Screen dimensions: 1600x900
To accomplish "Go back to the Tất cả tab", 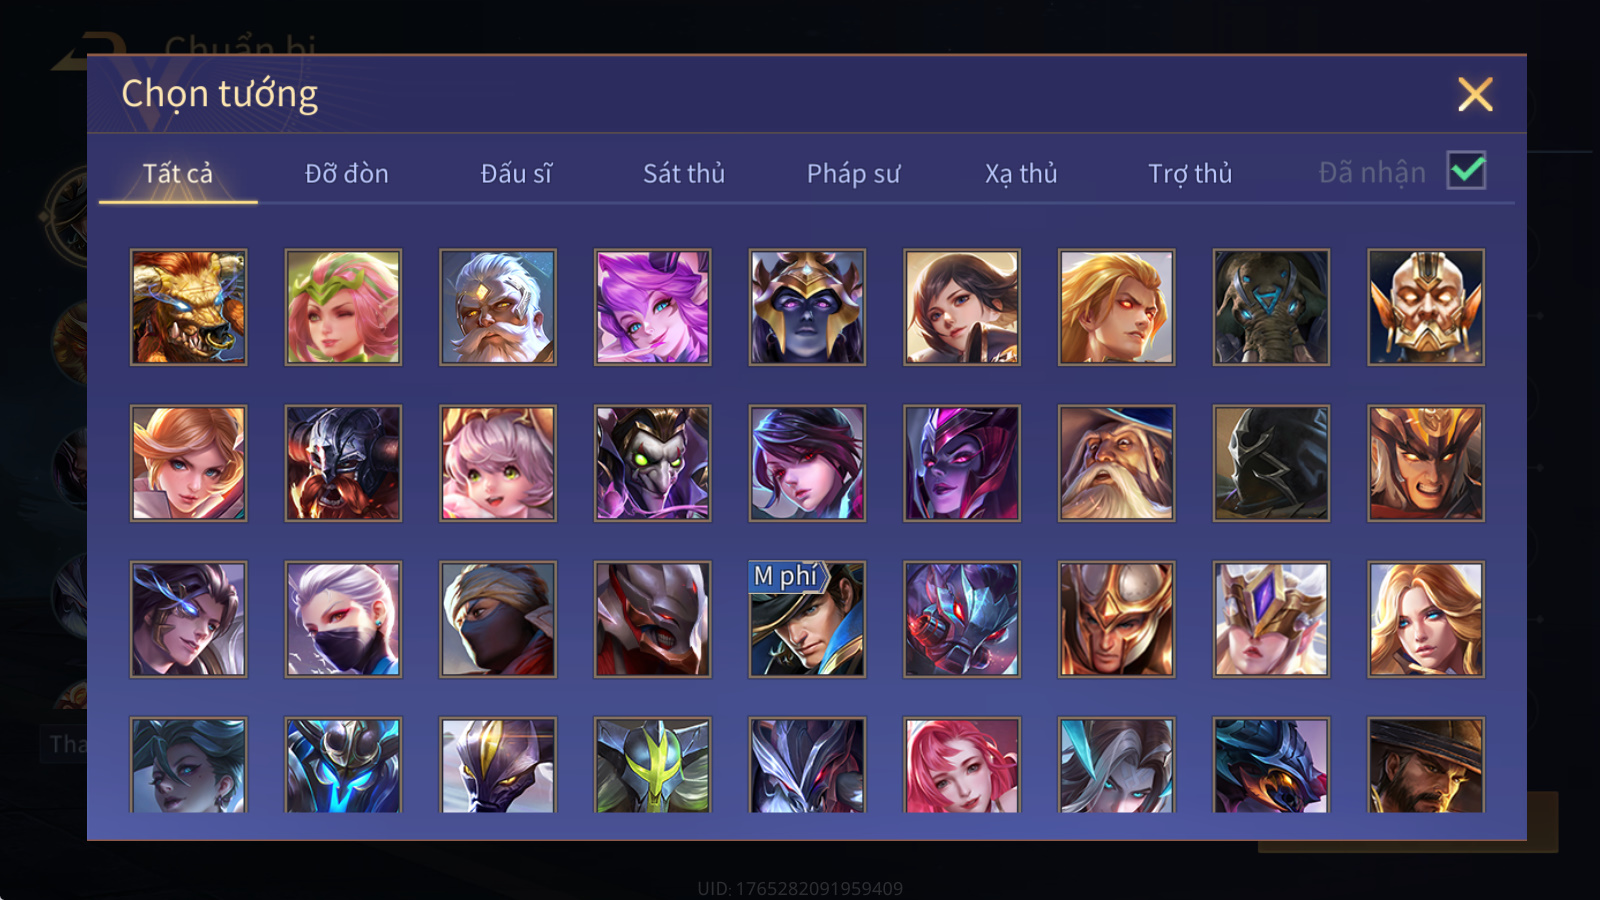I will click(178, 173).
